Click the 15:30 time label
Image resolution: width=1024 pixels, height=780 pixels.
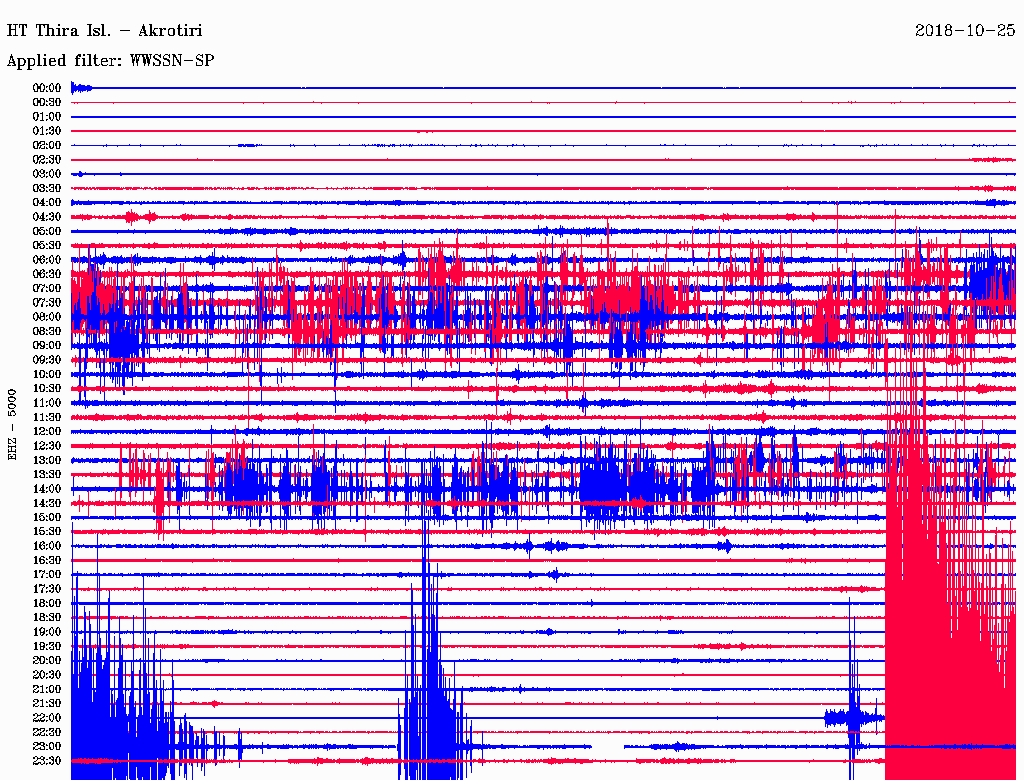point(47,532)
